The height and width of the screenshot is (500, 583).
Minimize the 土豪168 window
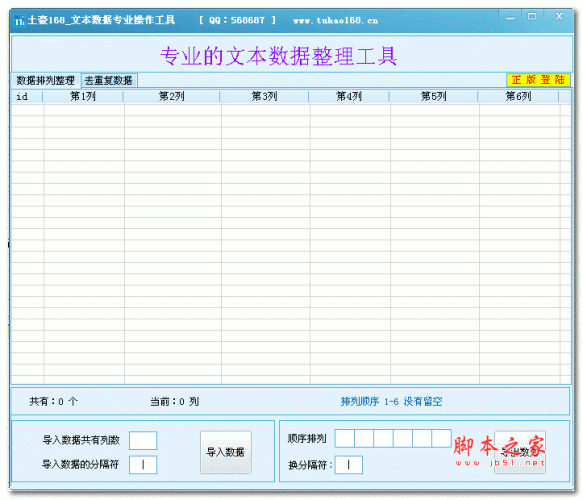click(510, 17)
